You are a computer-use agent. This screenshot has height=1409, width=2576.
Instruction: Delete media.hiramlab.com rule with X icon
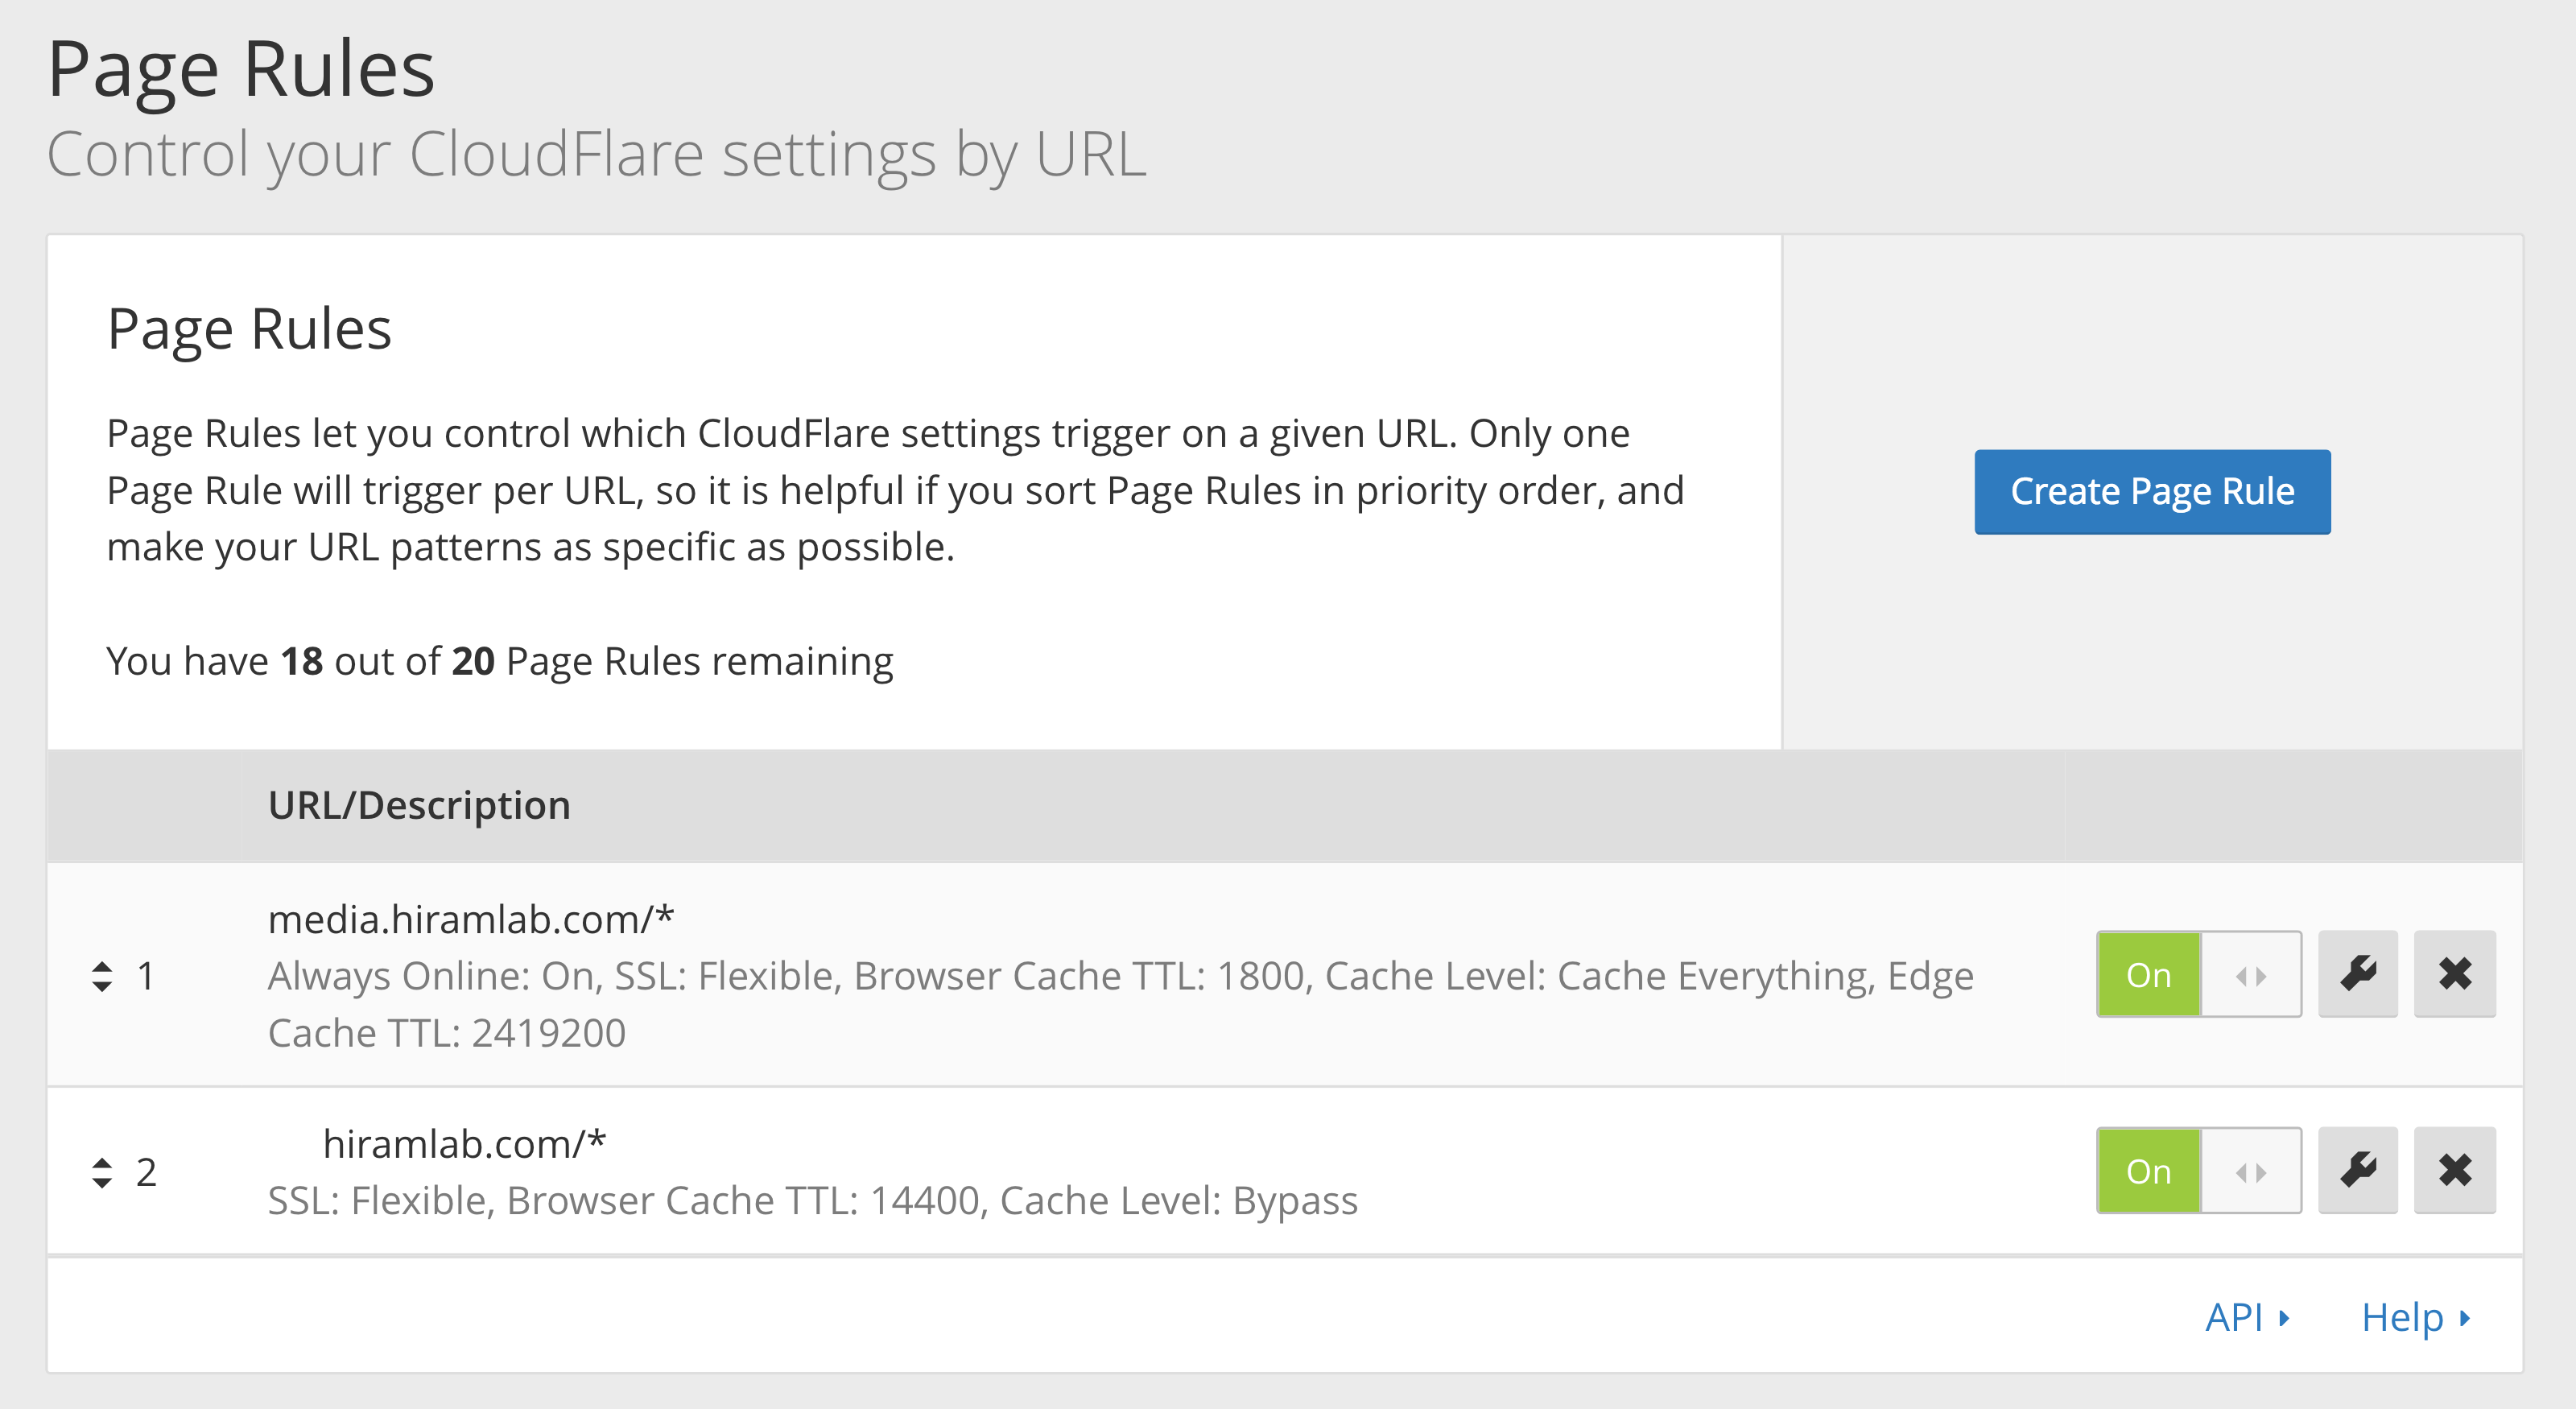[2455, 974]
